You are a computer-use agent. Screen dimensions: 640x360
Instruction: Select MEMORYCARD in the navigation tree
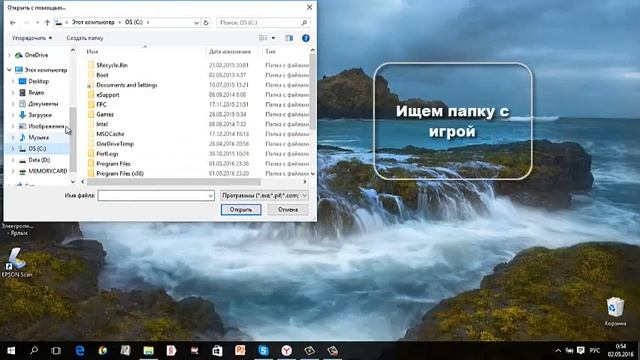tap(48, 171)
